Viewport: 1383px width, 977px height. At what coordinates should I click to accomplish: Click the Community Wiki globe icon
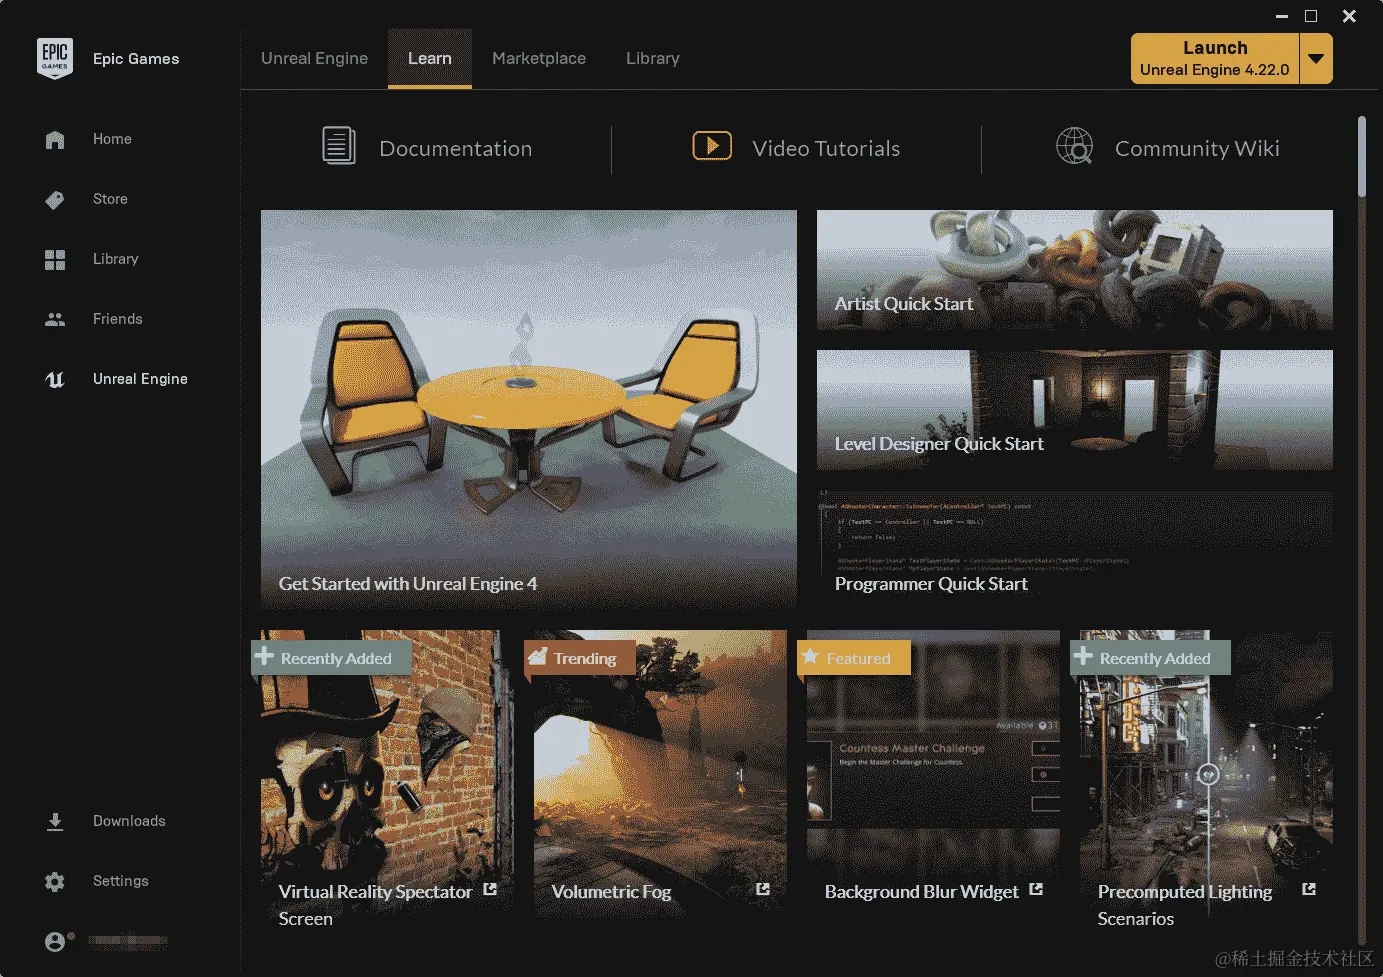1075,146
